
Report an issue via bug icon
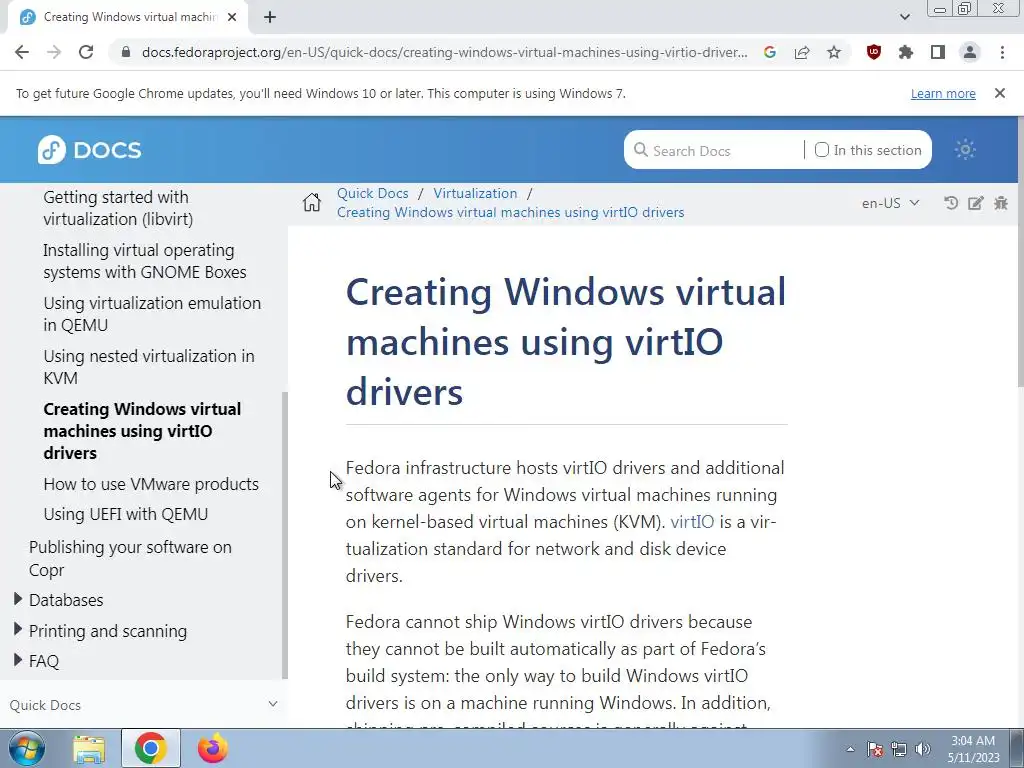pos(1000,203)
